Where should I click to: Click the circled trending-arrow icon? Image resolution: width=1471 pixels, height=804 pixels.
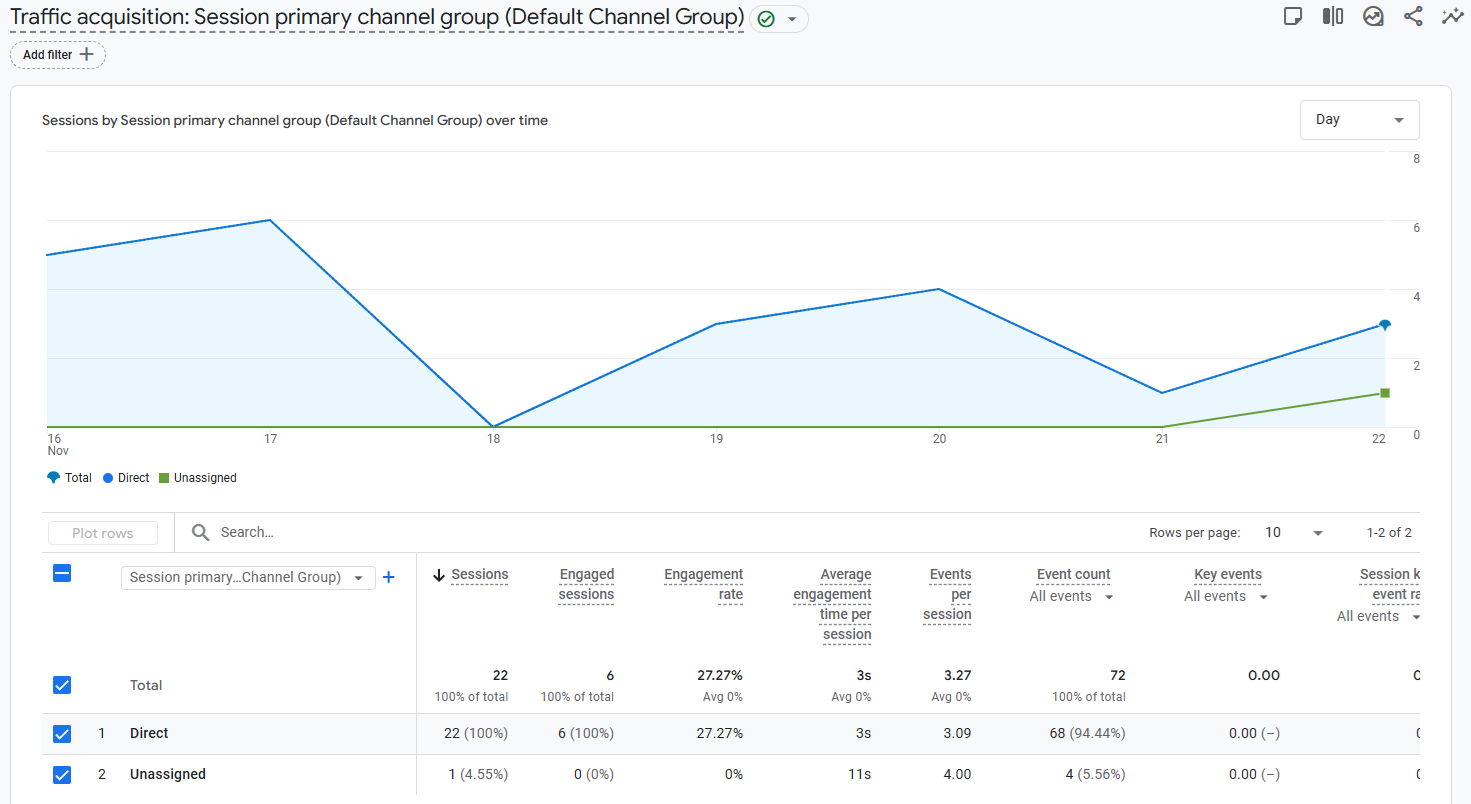pos(1373,16)
